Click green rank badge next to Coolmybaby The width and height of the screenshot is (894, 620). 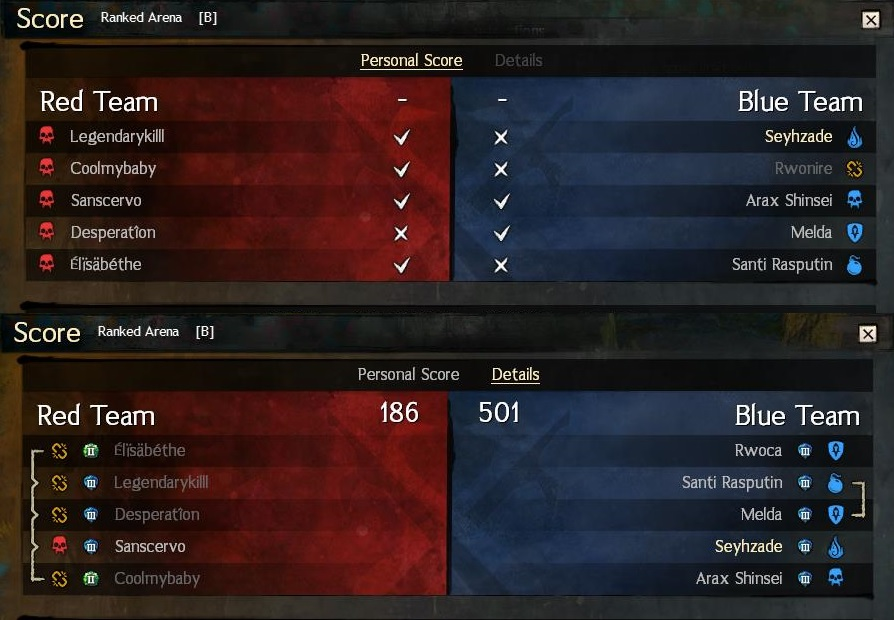[x=91, y=578]
